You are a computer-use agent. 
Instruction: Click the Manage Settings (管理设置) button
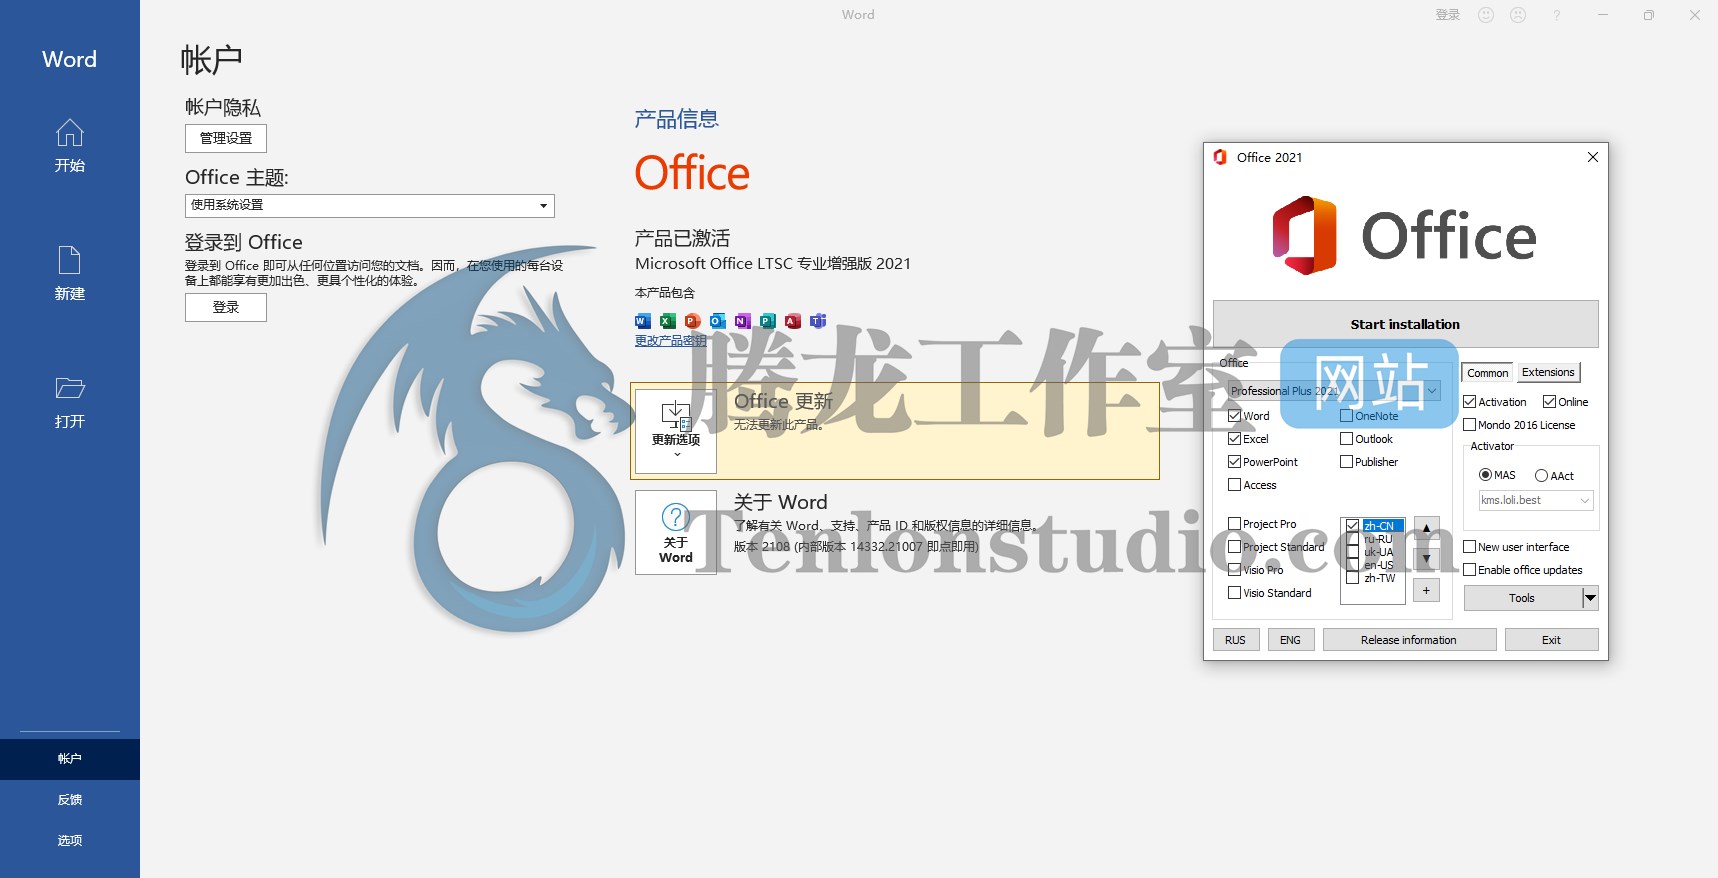[x=226, y=138]
